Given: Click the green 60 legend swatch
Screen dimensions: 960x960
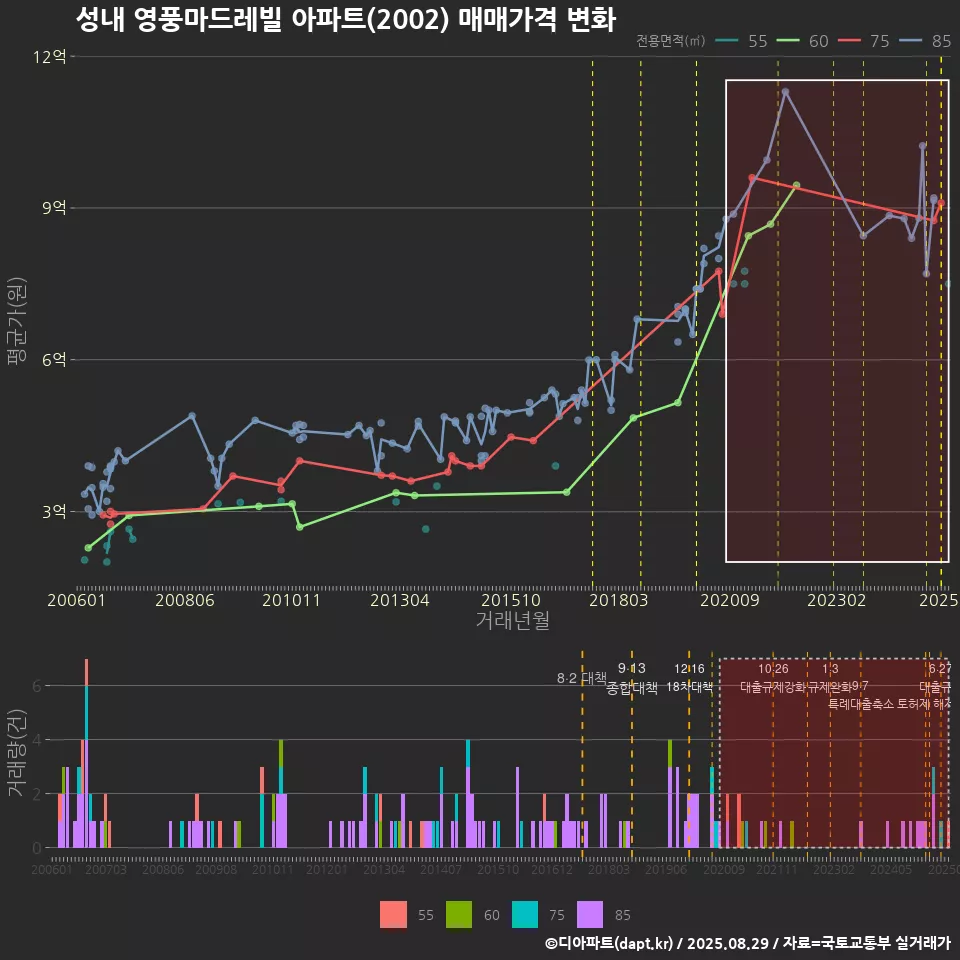Looking at the screenshot, I should [x=459, y=914].
